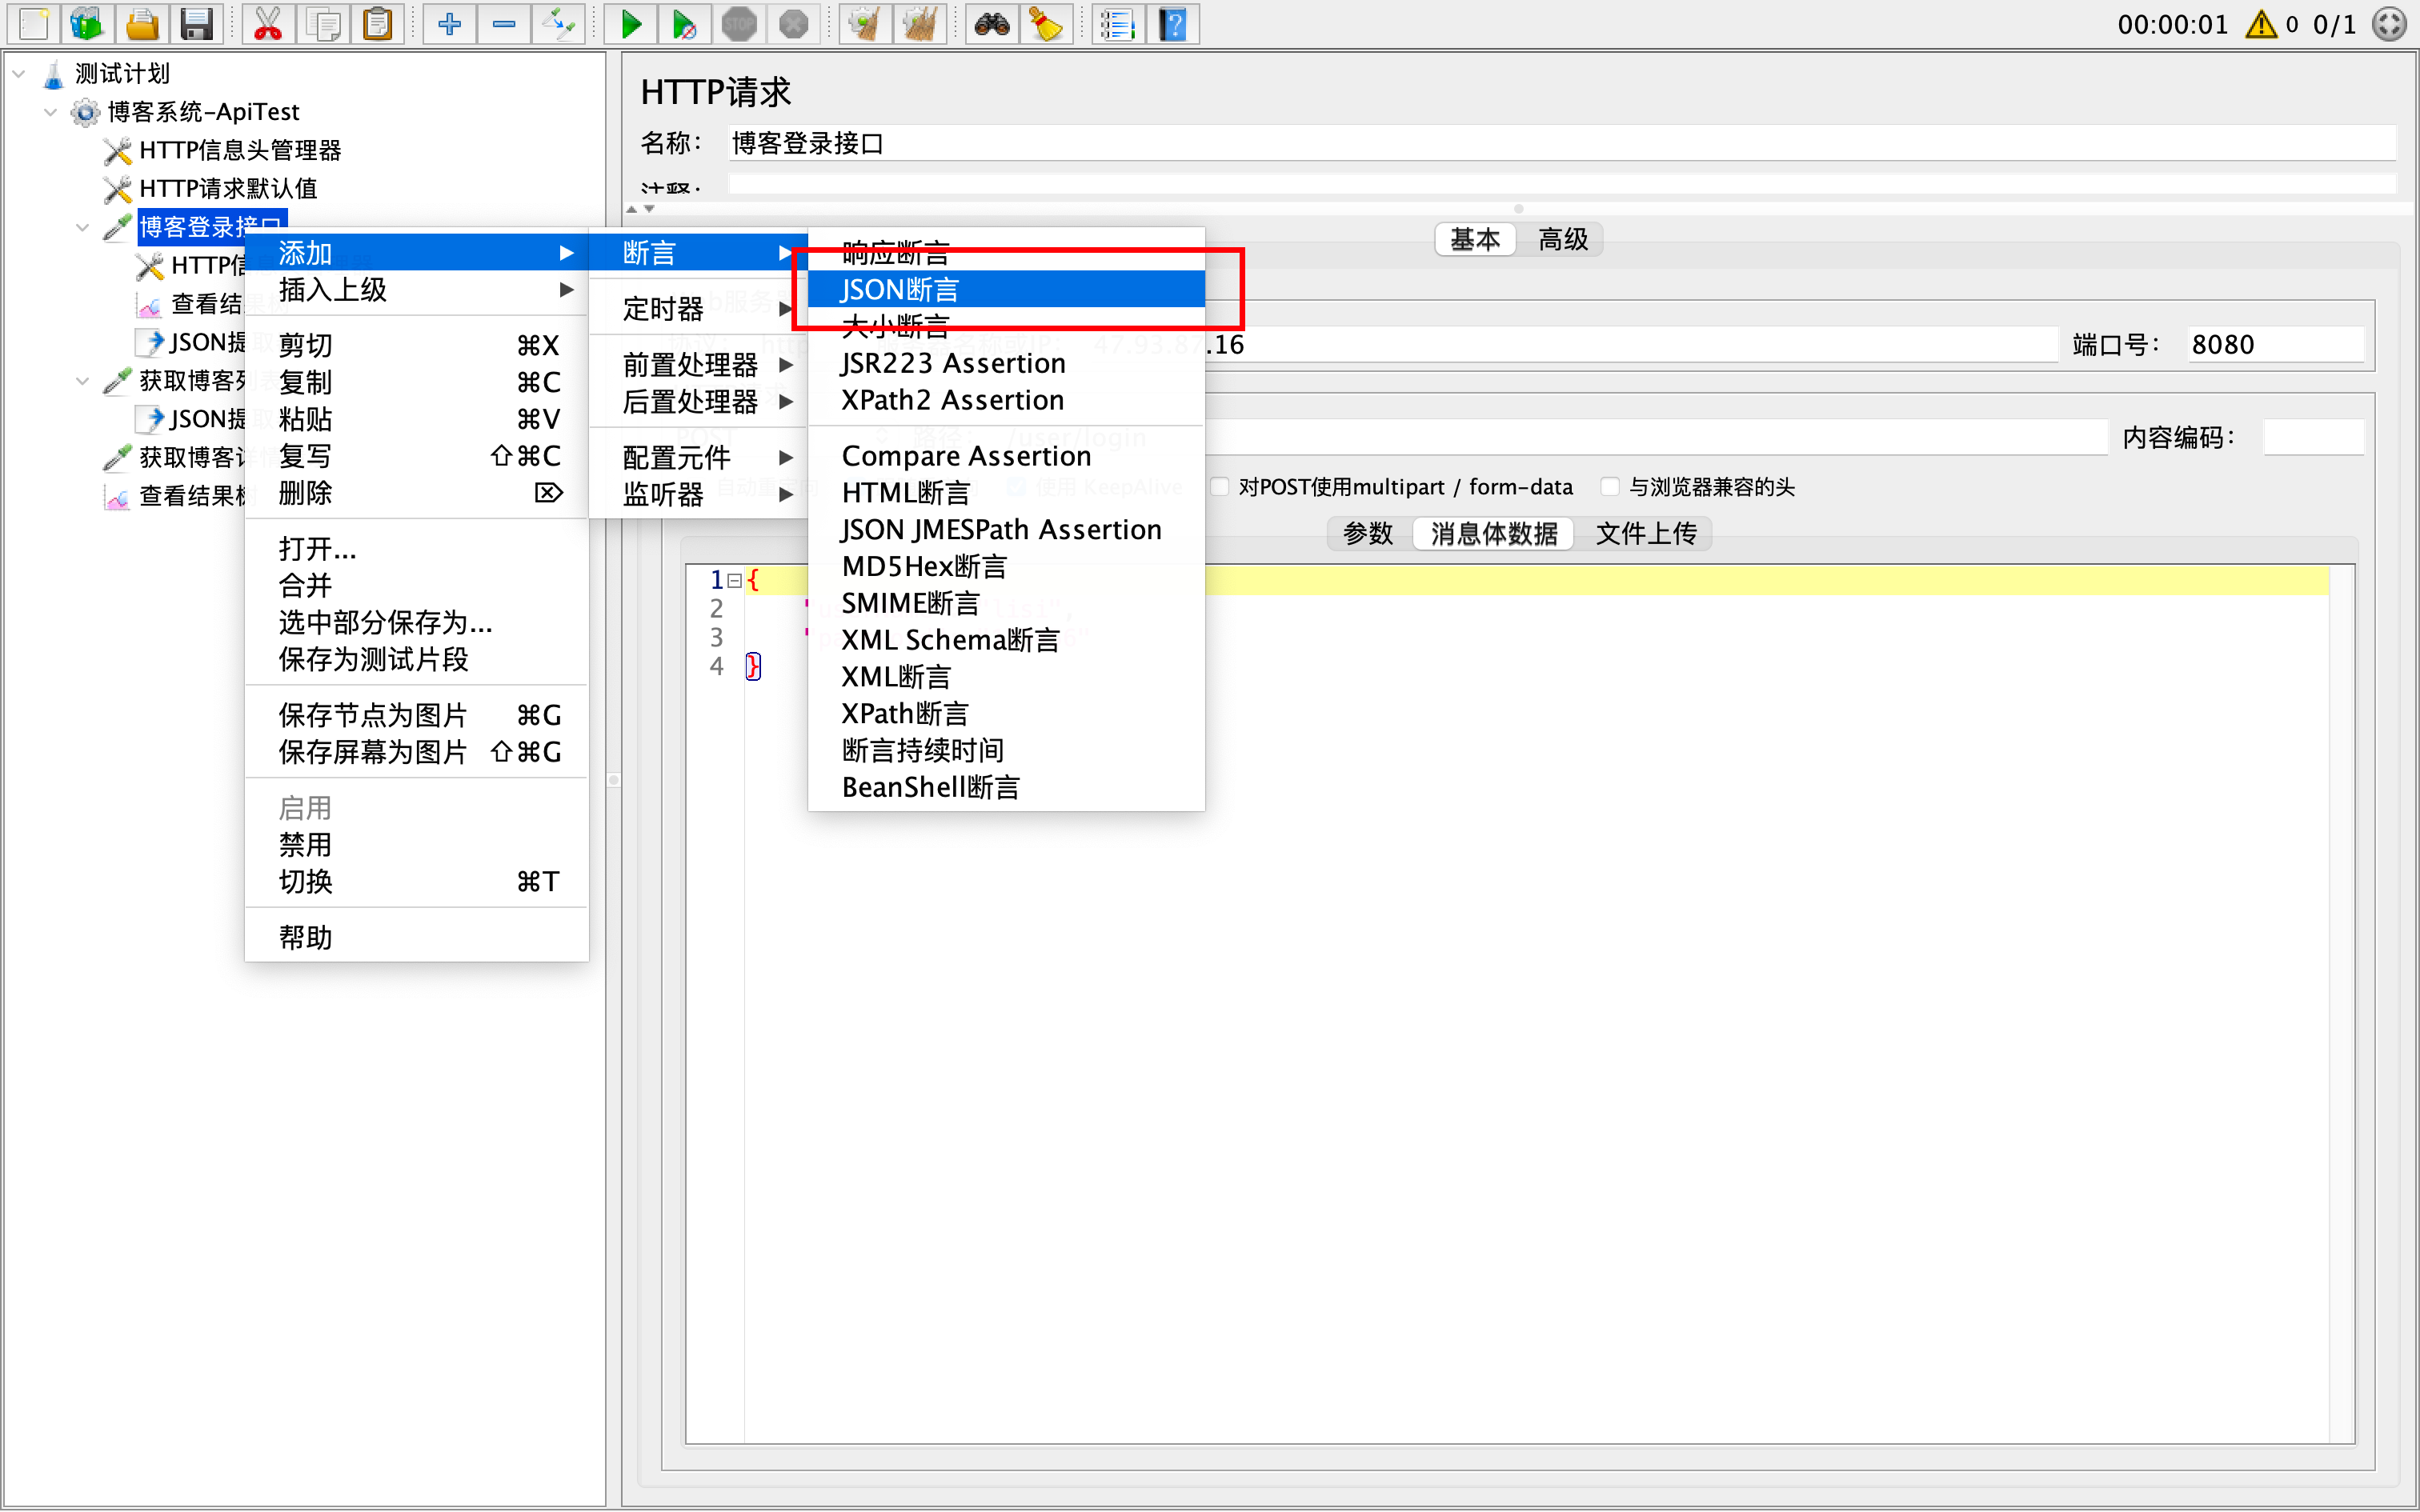Screen dimensions: 2420x1512
Task: Start the test with green play icon
Action: [x=631, y=23]
